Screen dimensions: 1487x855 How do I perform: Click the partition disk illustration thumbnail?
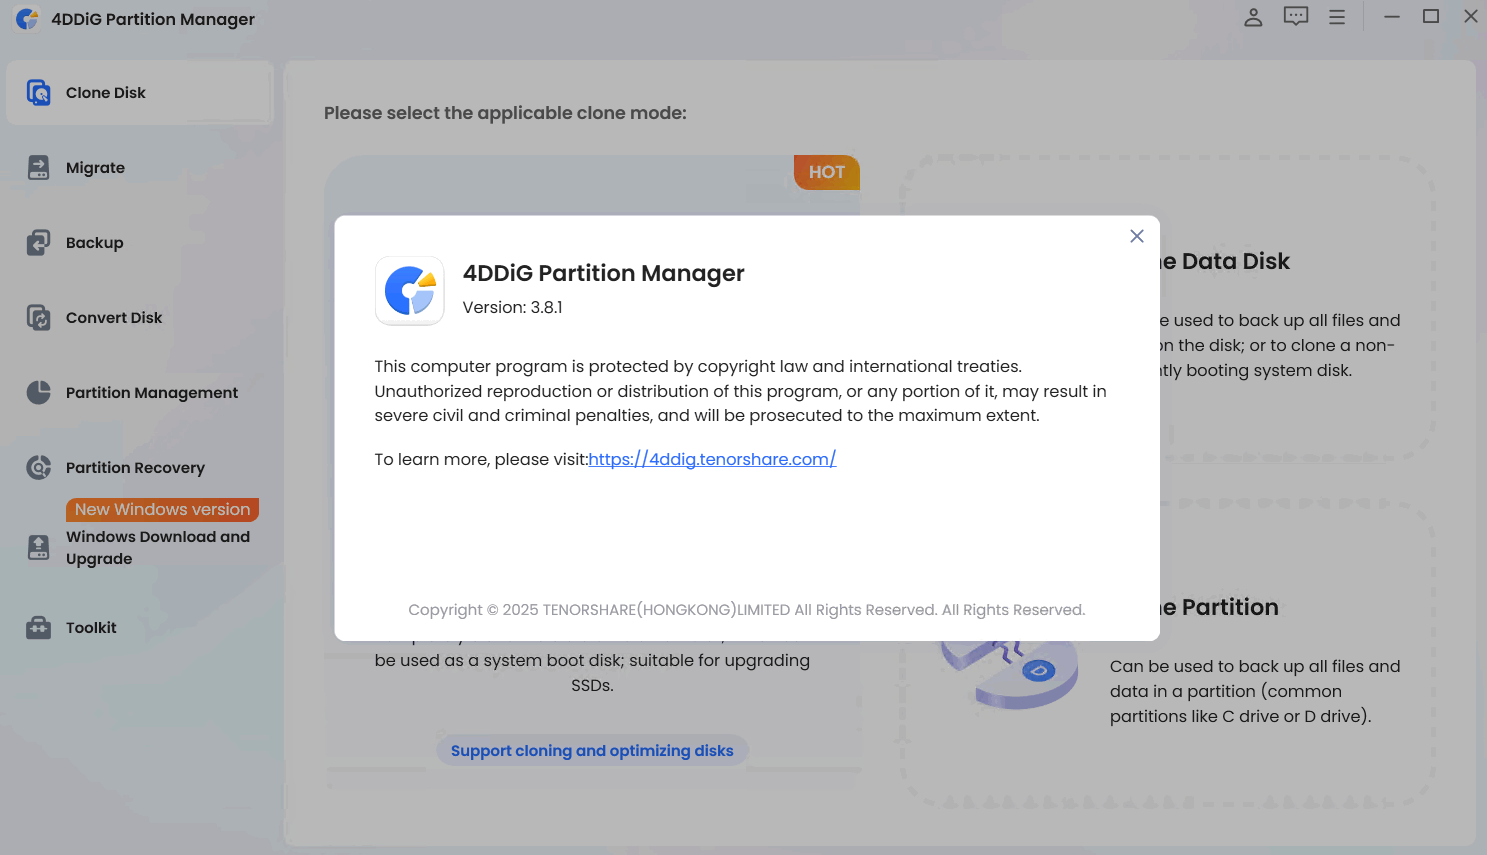pyautogui.click(x=1010, y=675)
